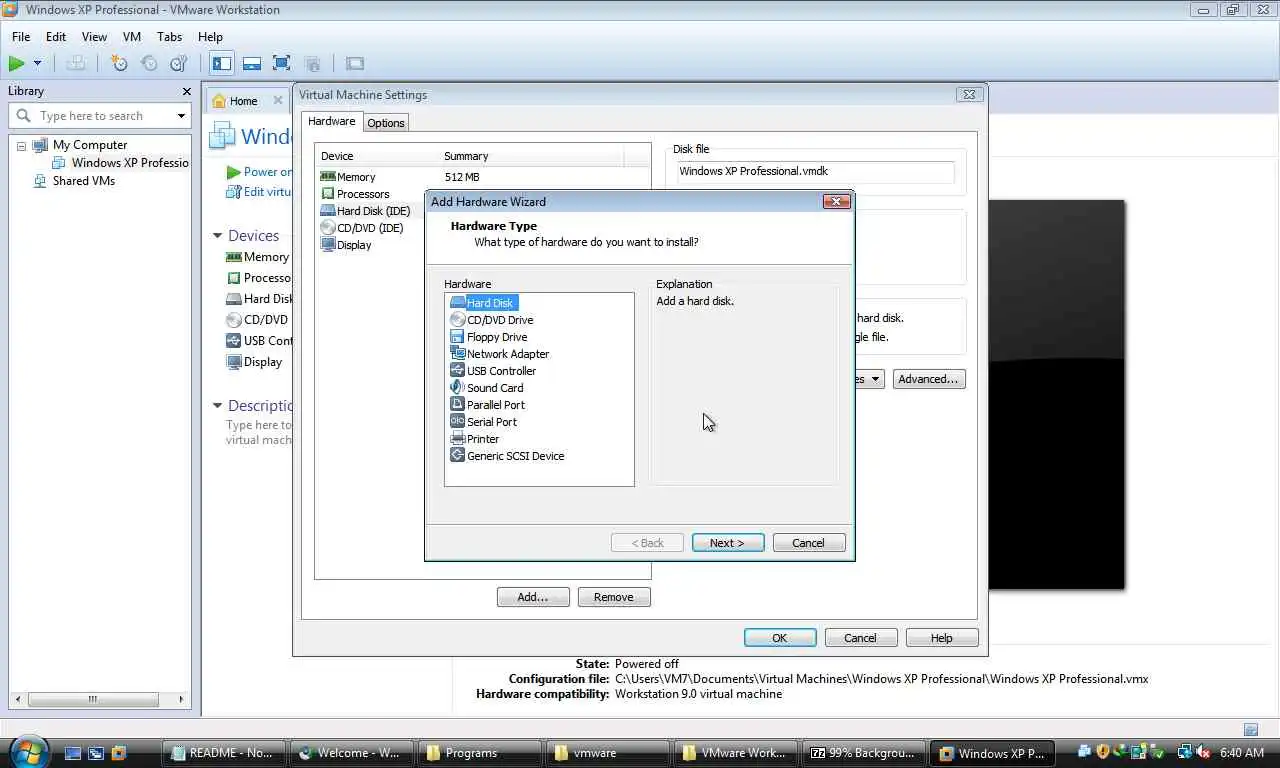Click the console view toolbar icon
This screenshot has height=768, width=1280.
tap(355, 63)
